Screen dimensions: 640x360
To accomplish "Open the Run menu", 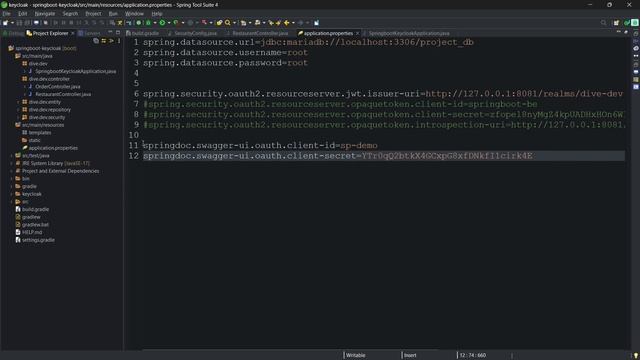I will coord(113,13).
